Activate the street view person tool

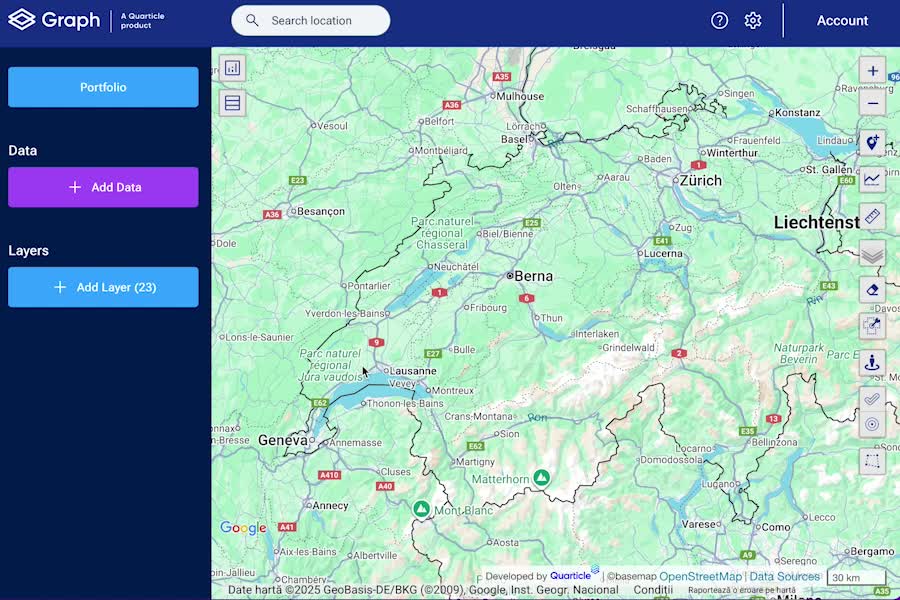pyautogui.click(x=872, y=362)
